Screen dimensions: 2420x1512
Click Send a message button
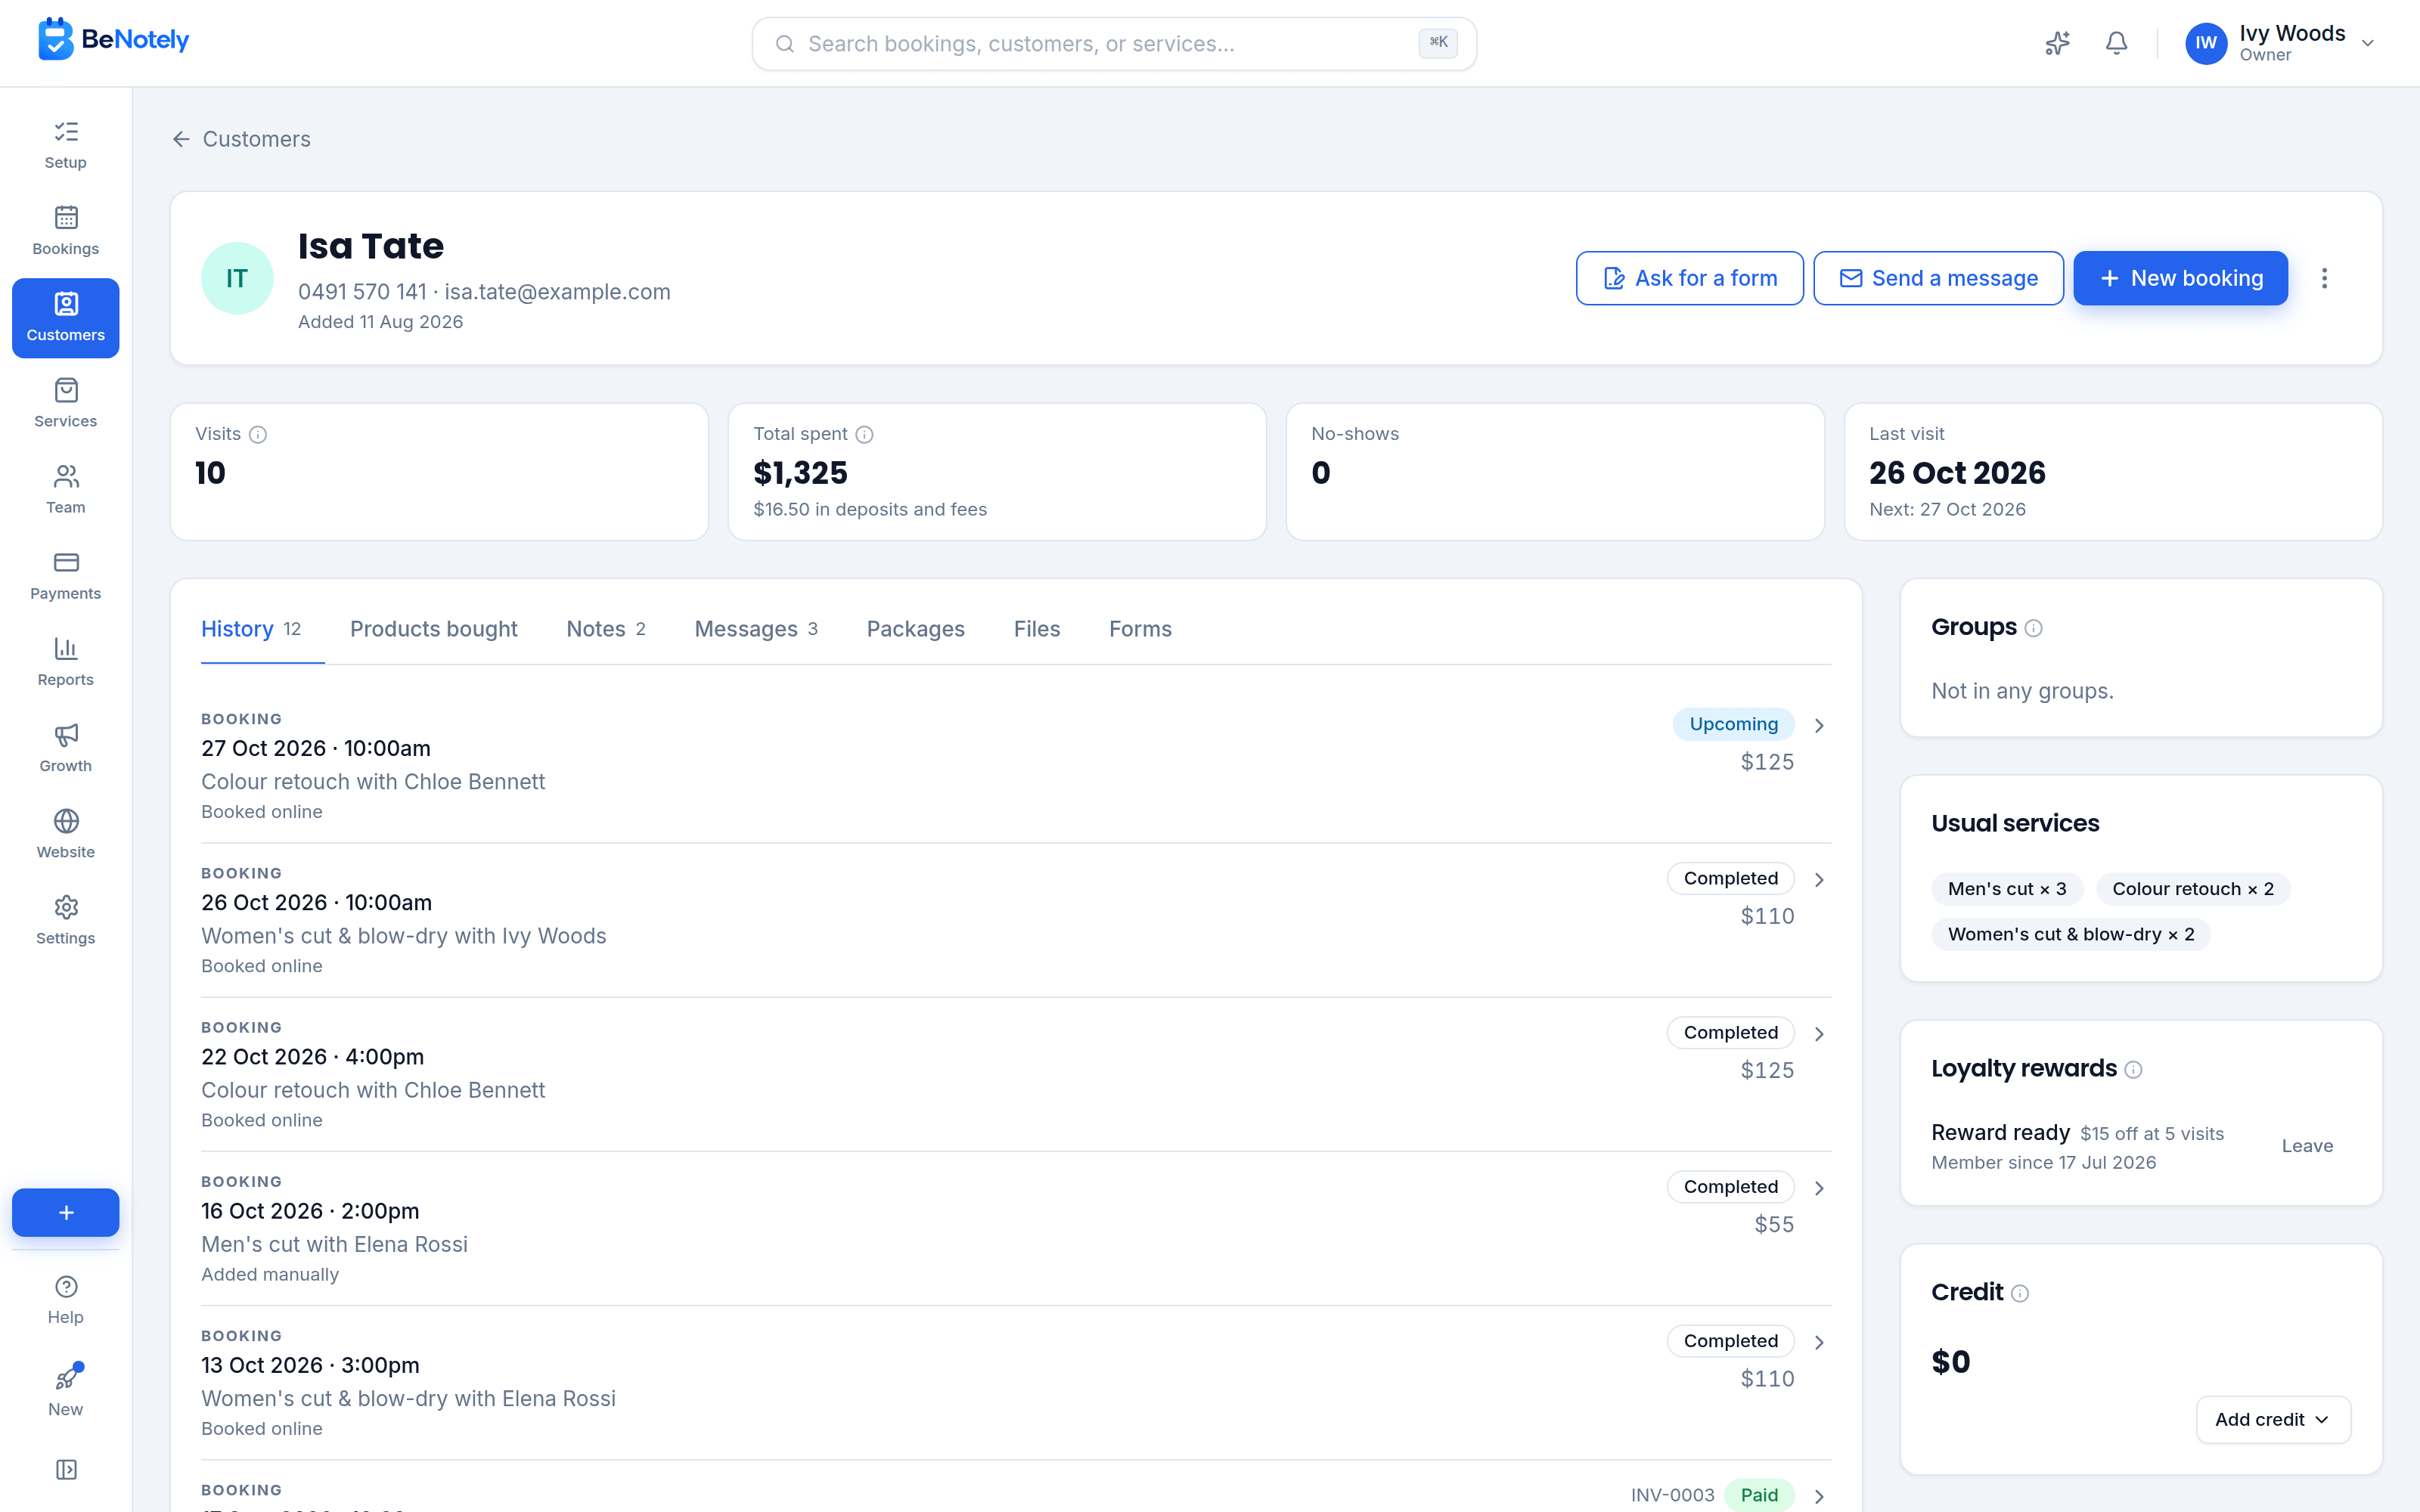pyautogui.click(x=1938, y=278)
